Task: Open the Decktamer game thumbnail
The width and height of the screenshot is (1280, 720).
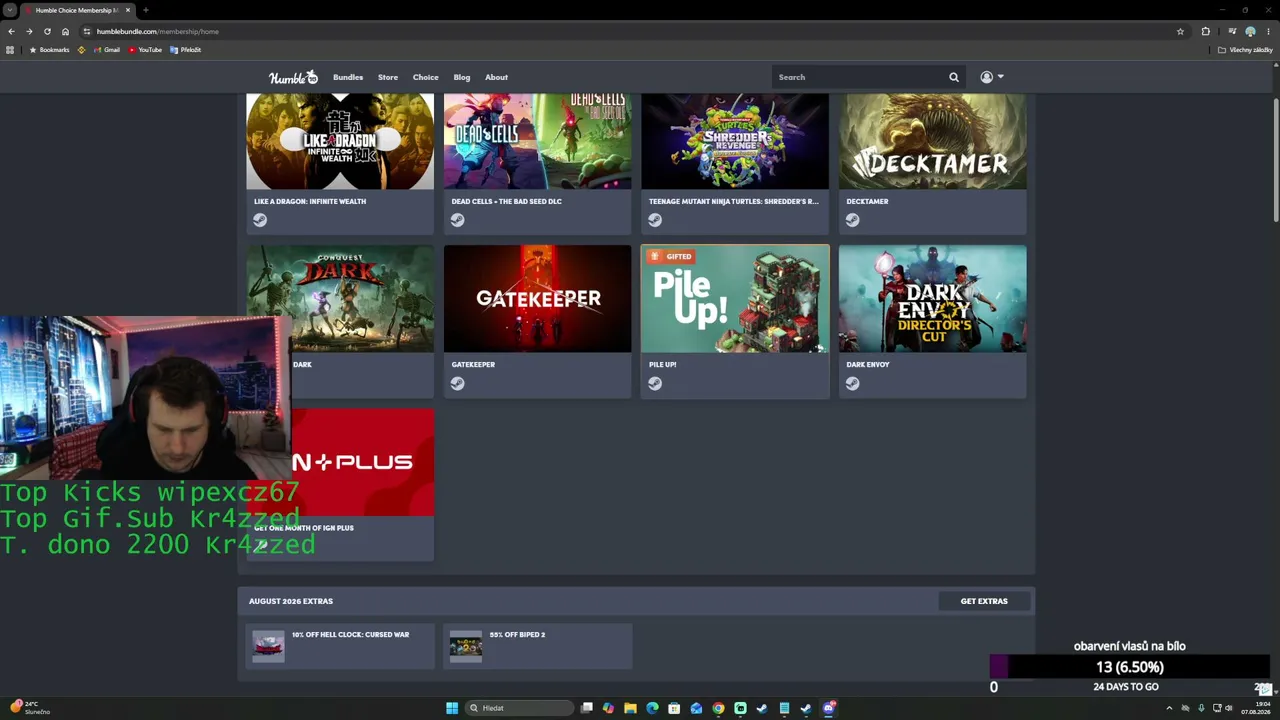Action: [x=933, y=141]
